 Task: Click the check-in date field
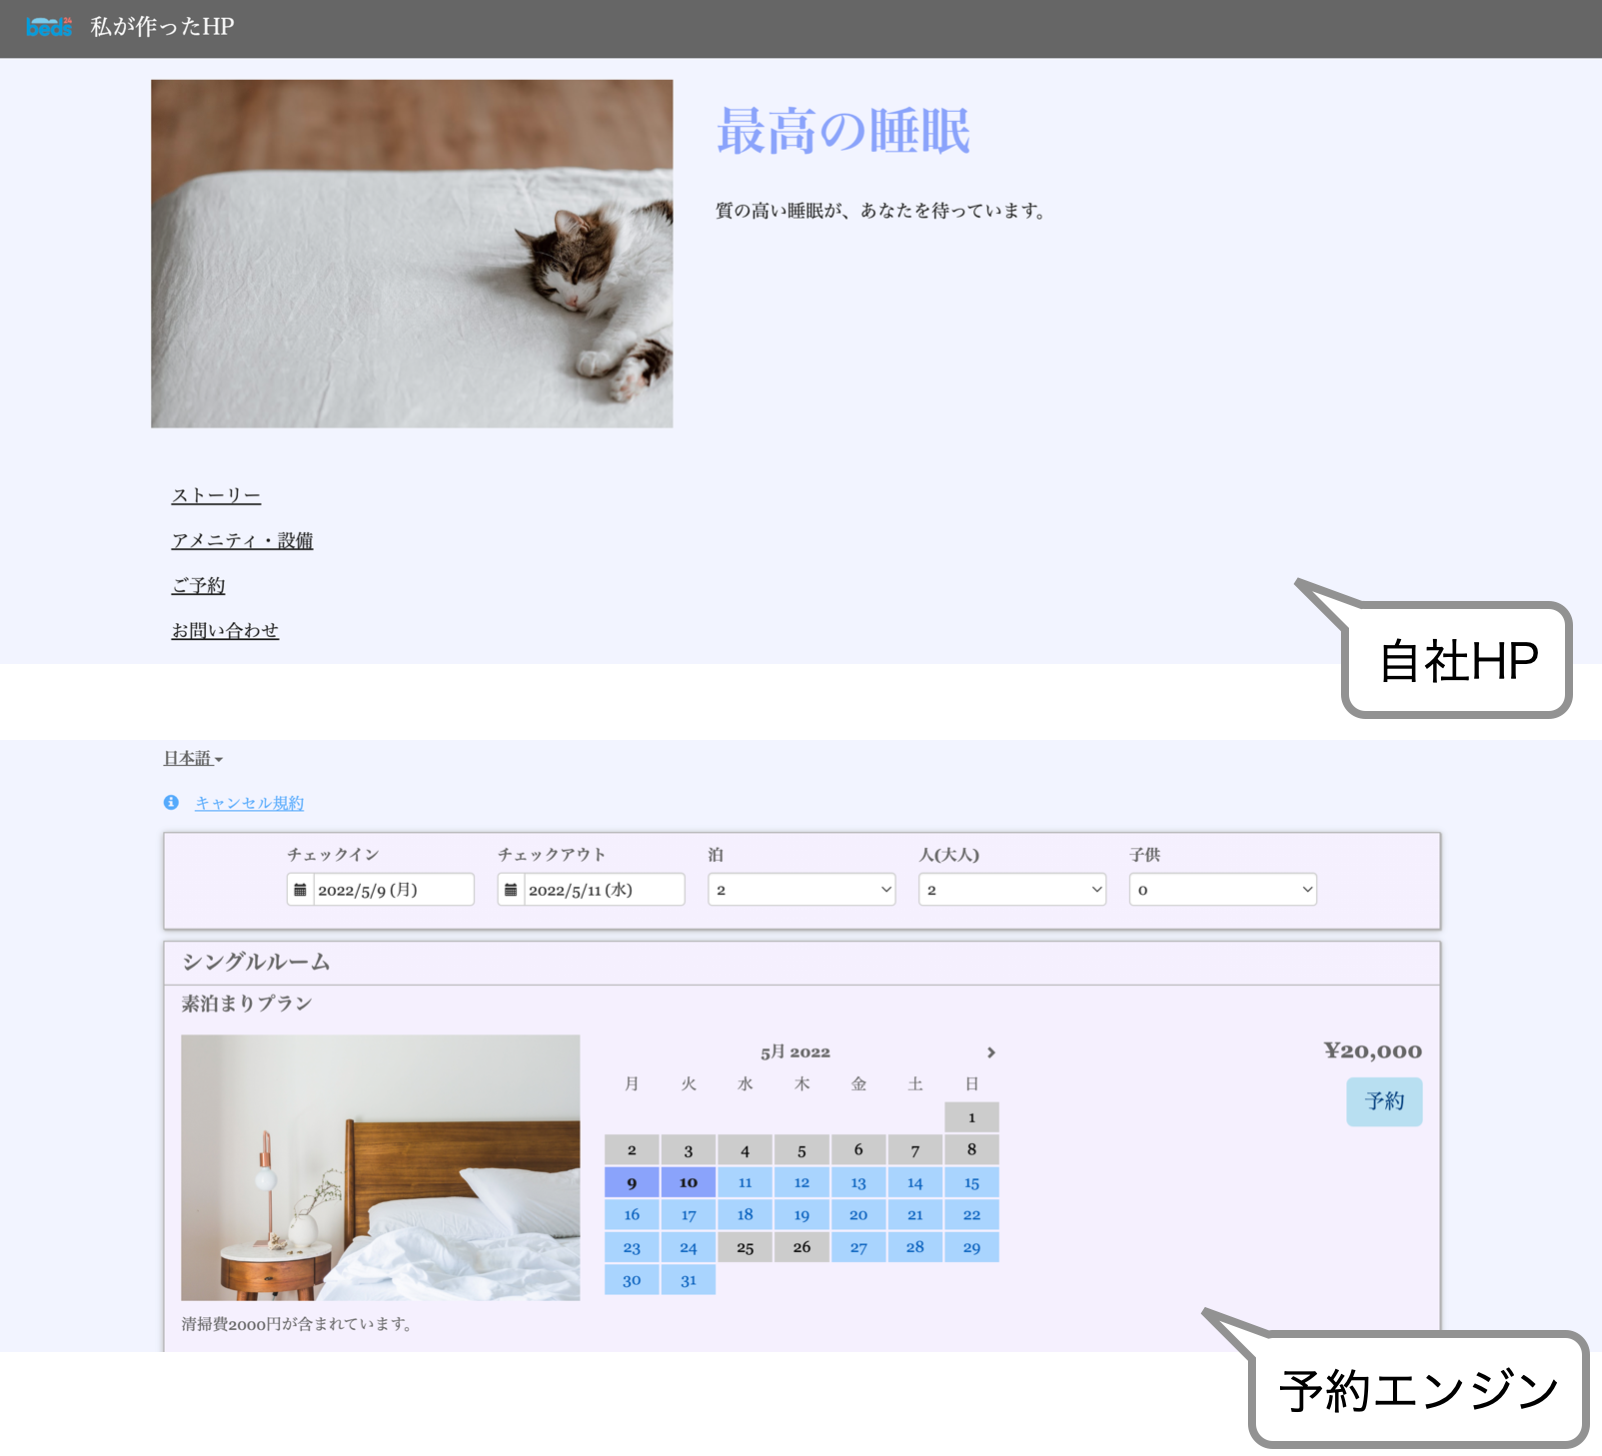[x=393, y=890]
